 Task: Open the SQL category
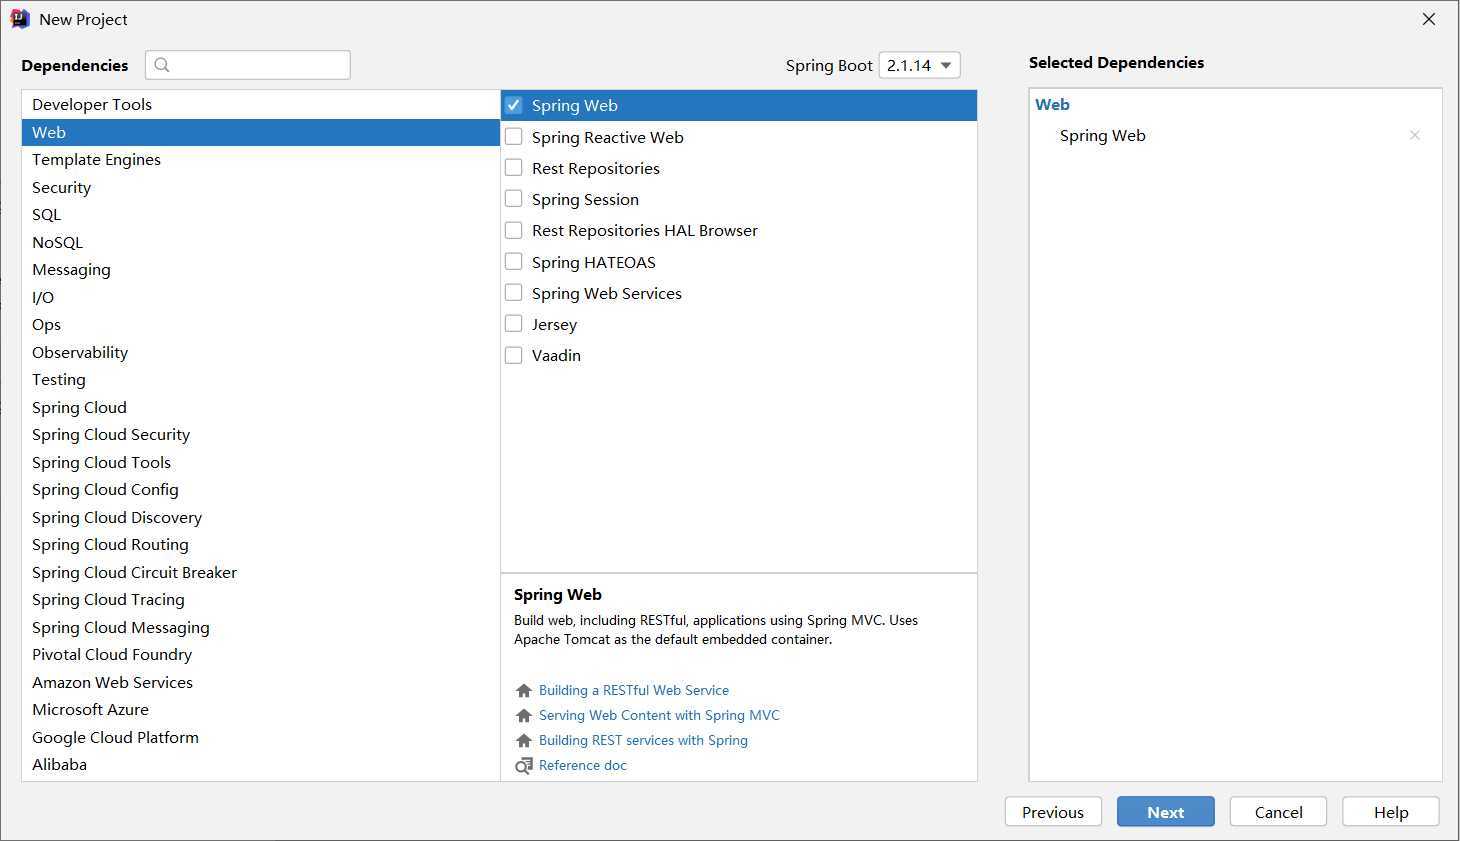260,214
